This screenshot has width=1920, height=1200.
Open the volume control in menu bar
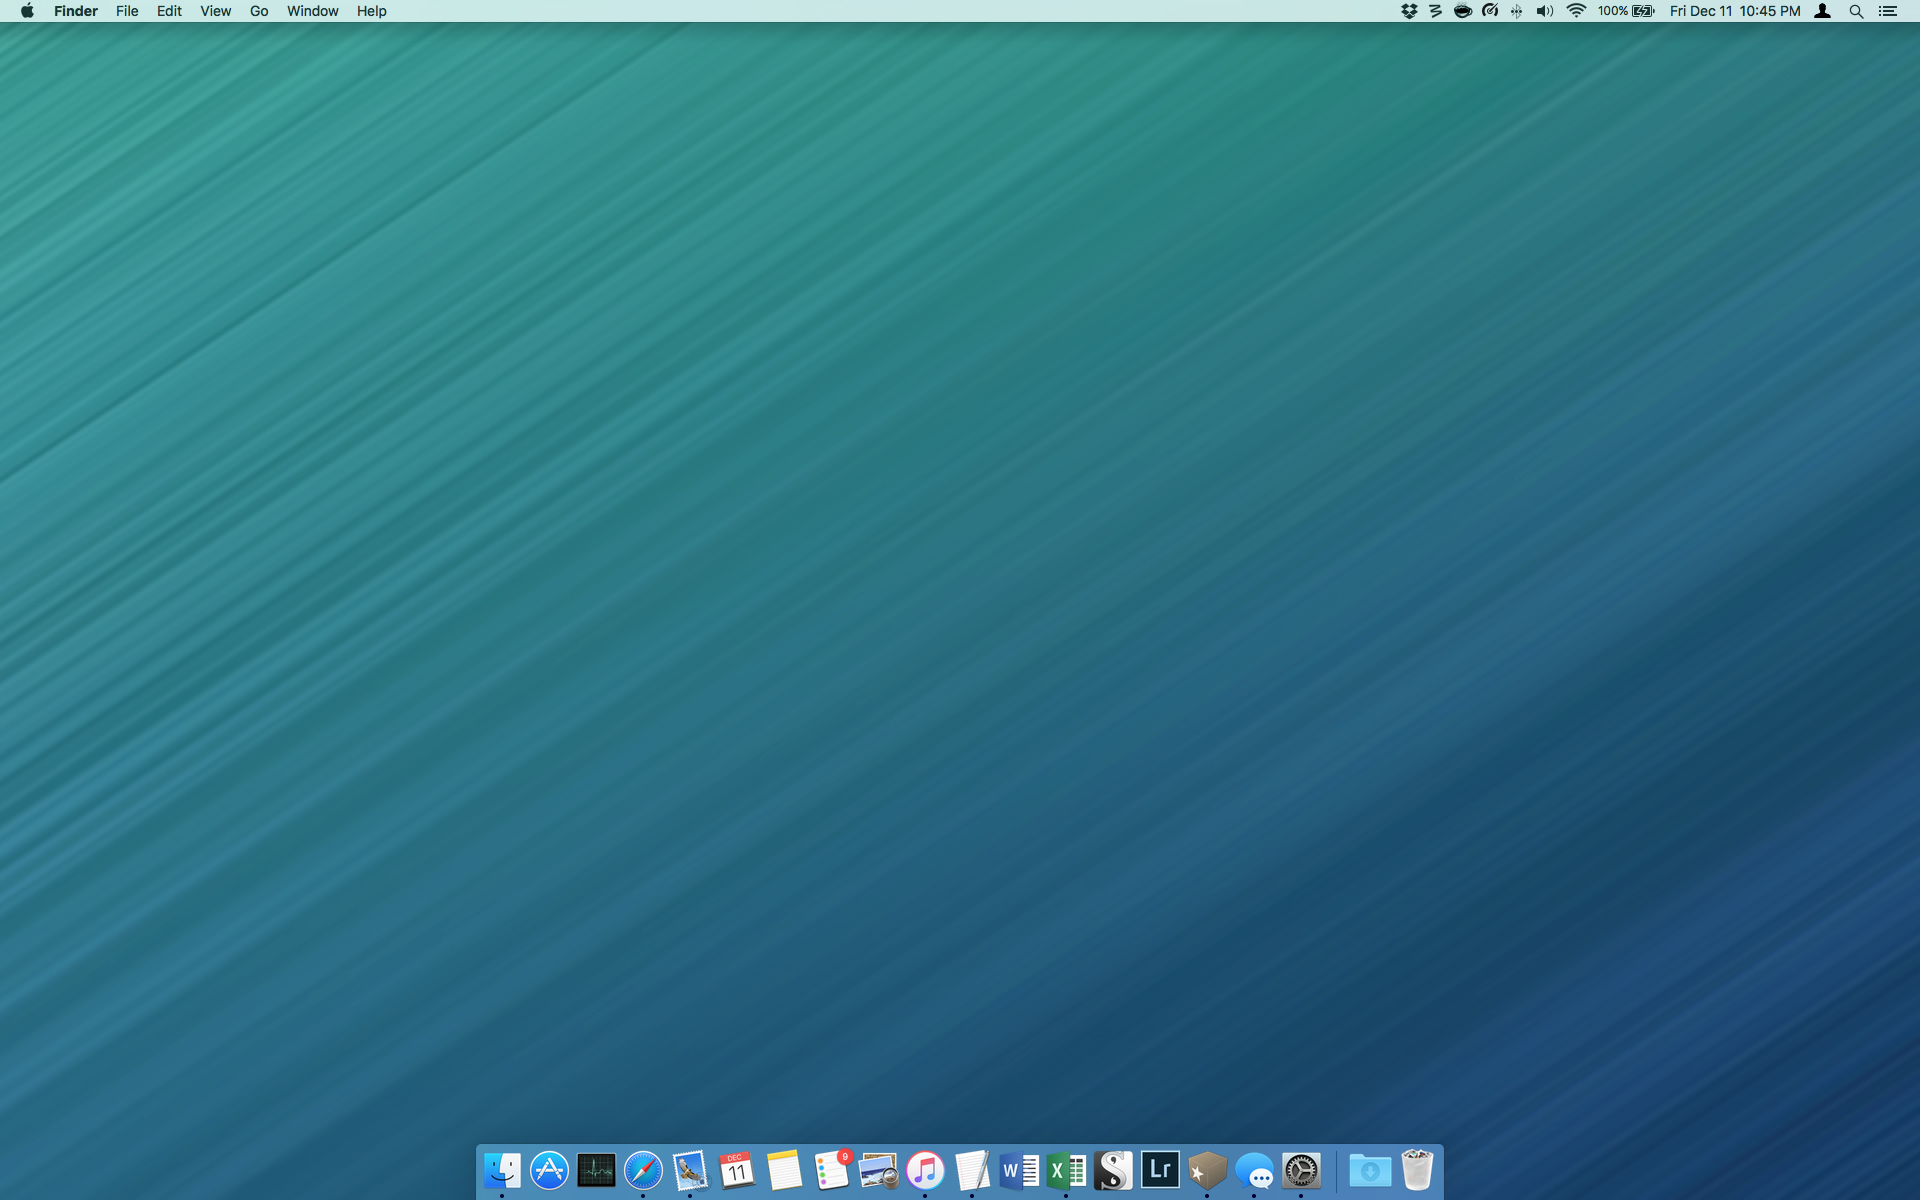[x=1545, y=11]
